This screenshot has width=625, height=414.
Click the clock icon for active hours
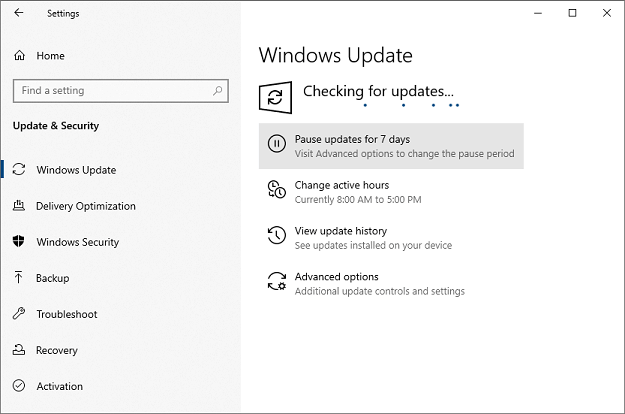pos(275,191)
